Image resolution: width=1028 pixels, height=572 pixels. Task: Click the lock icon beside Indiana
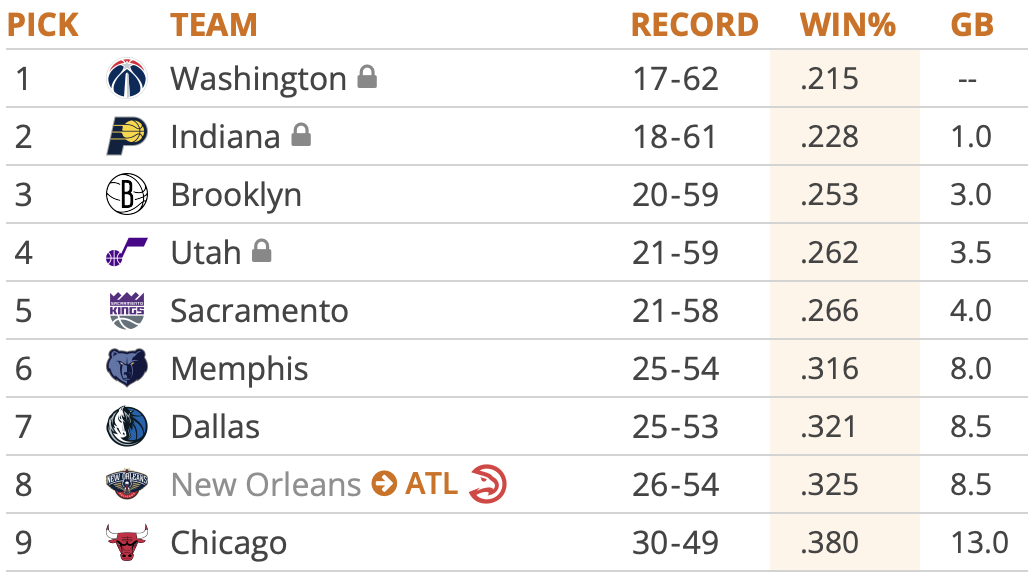point(301,135)
